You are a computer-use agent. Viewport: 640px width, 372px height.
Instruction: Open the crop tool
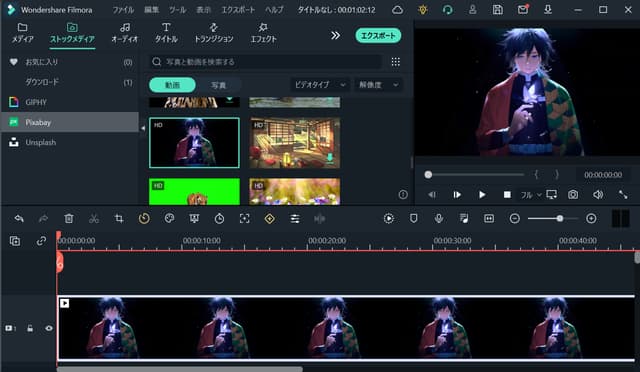tap(119, 219)
